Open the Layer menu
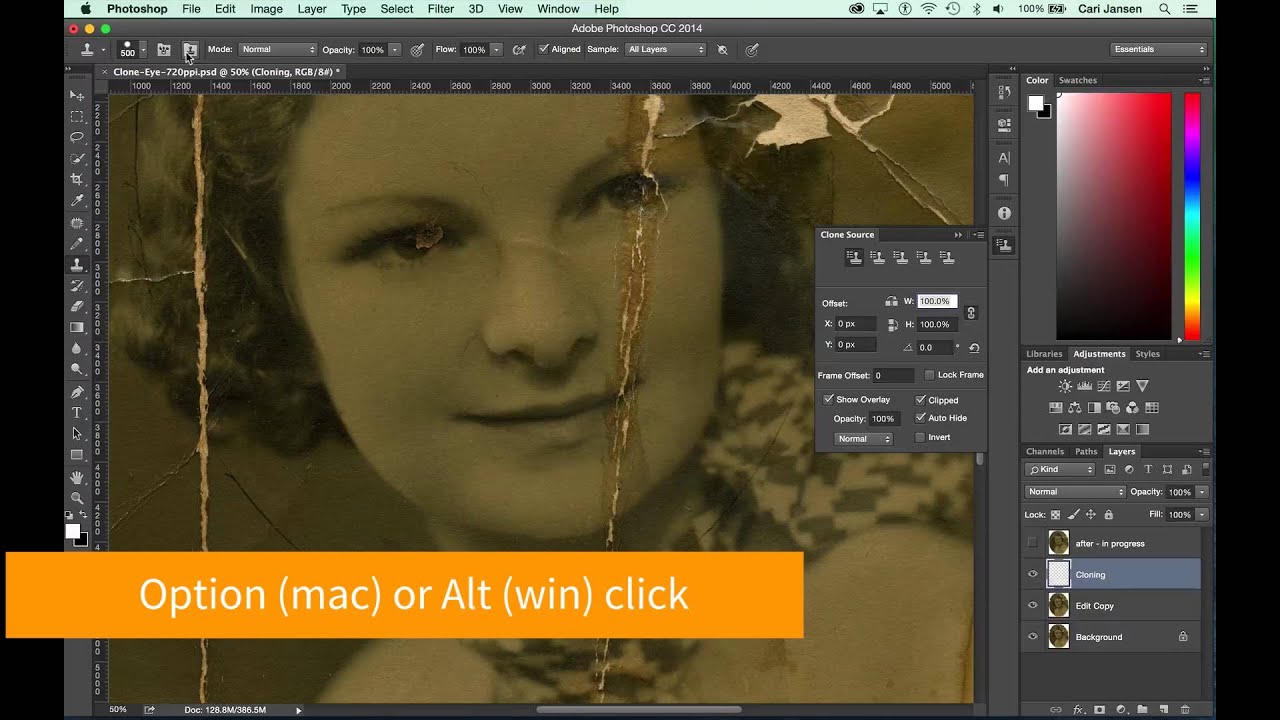This screenshot has height=720, width=1280. (x=312, y=9)
